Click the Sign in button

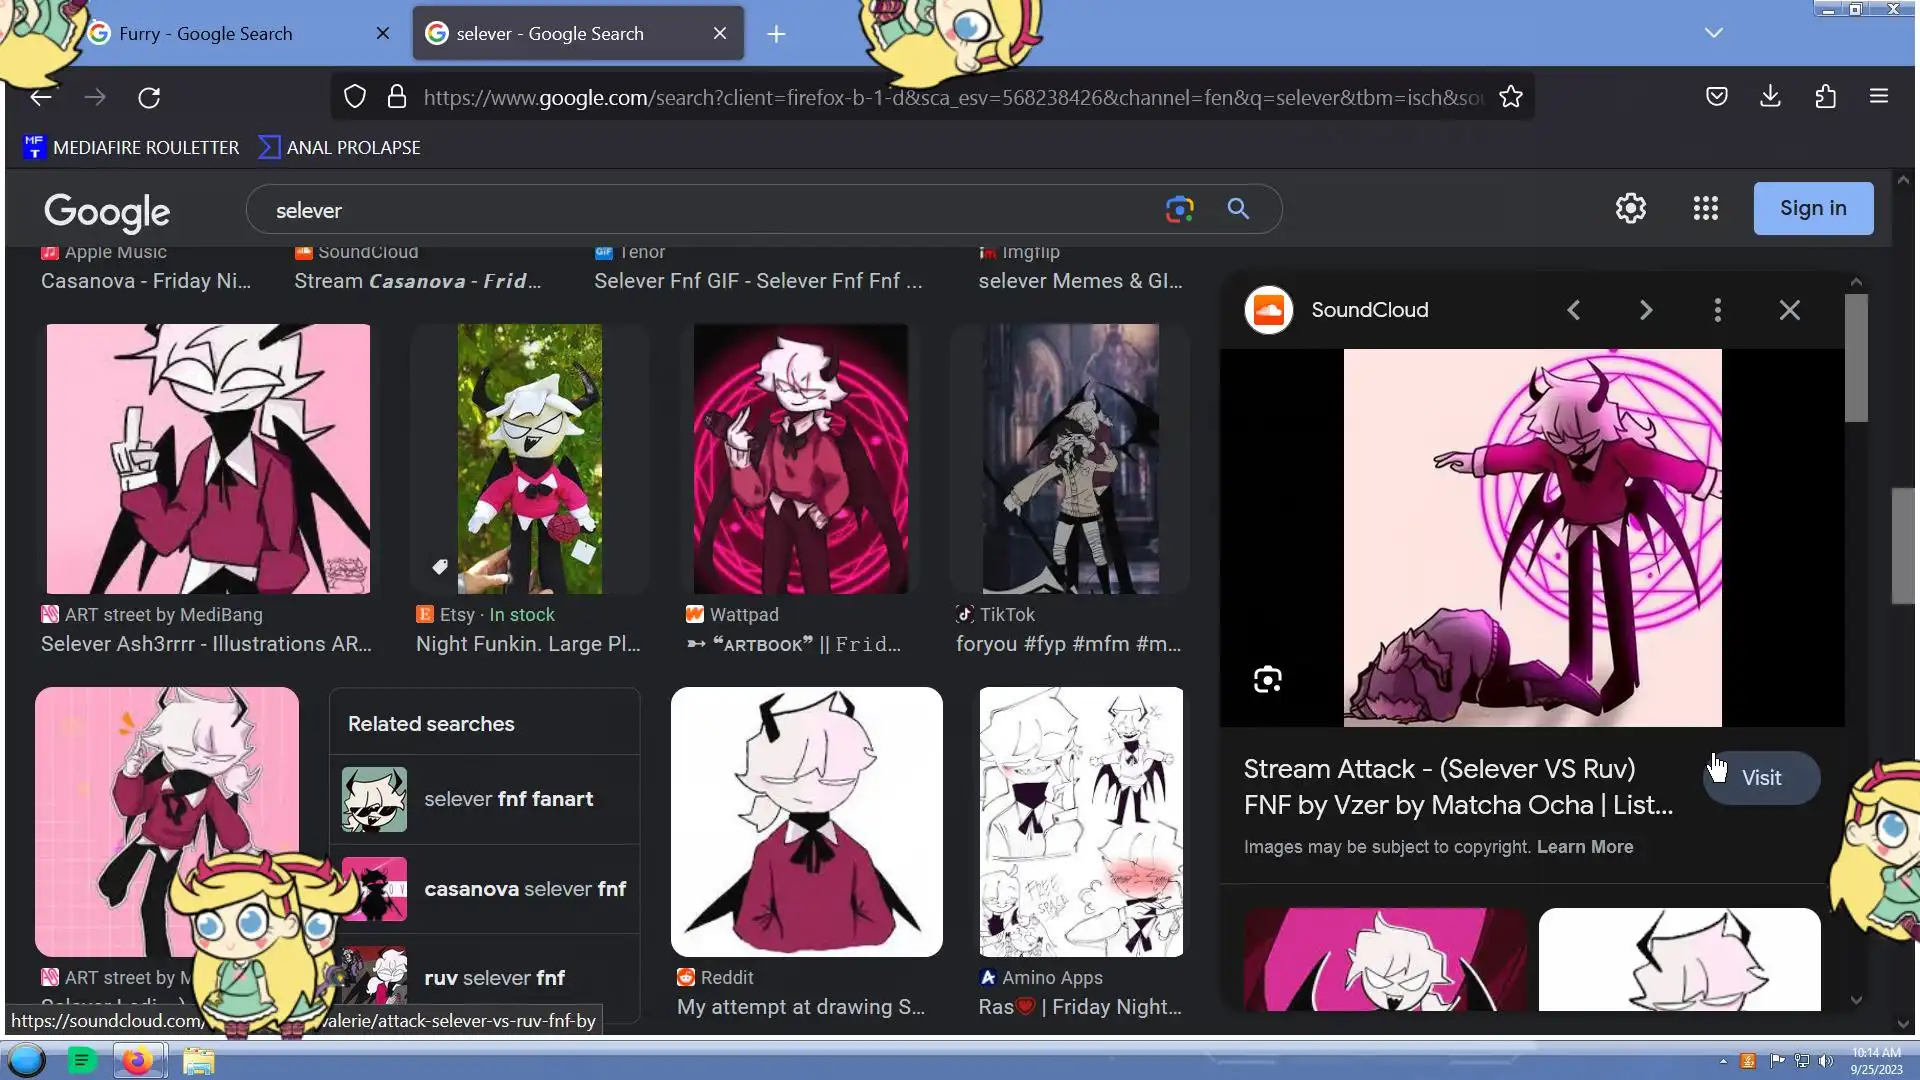[1812, 208]
